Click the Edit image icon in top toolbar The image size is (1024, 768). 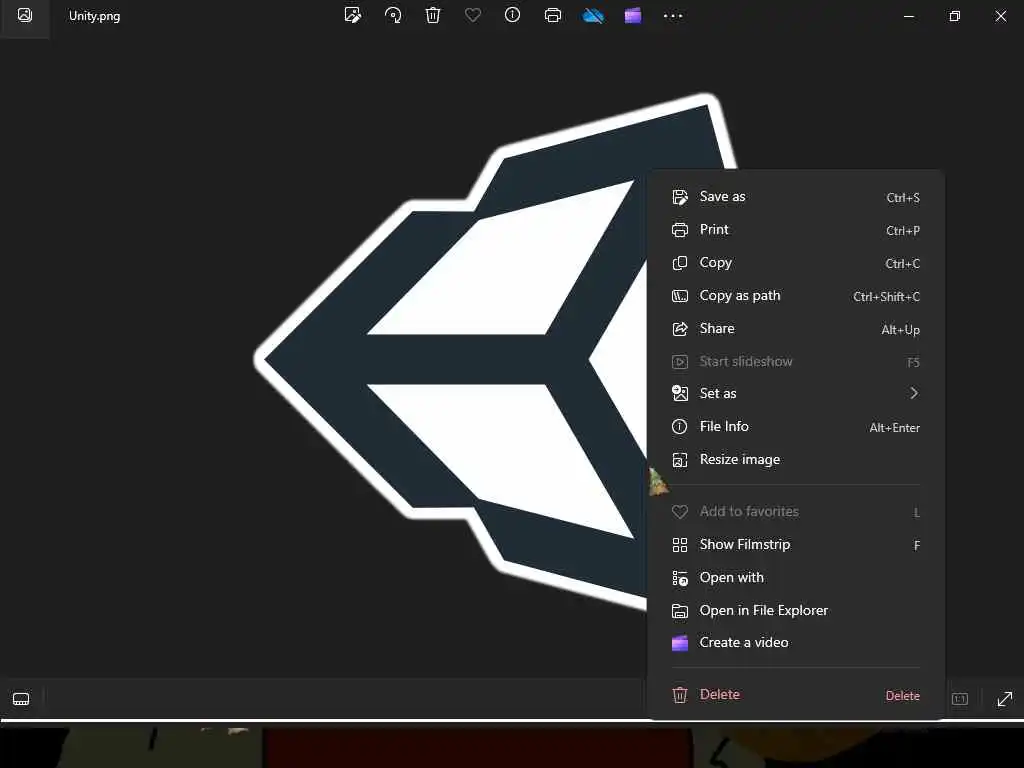(353, 15)
